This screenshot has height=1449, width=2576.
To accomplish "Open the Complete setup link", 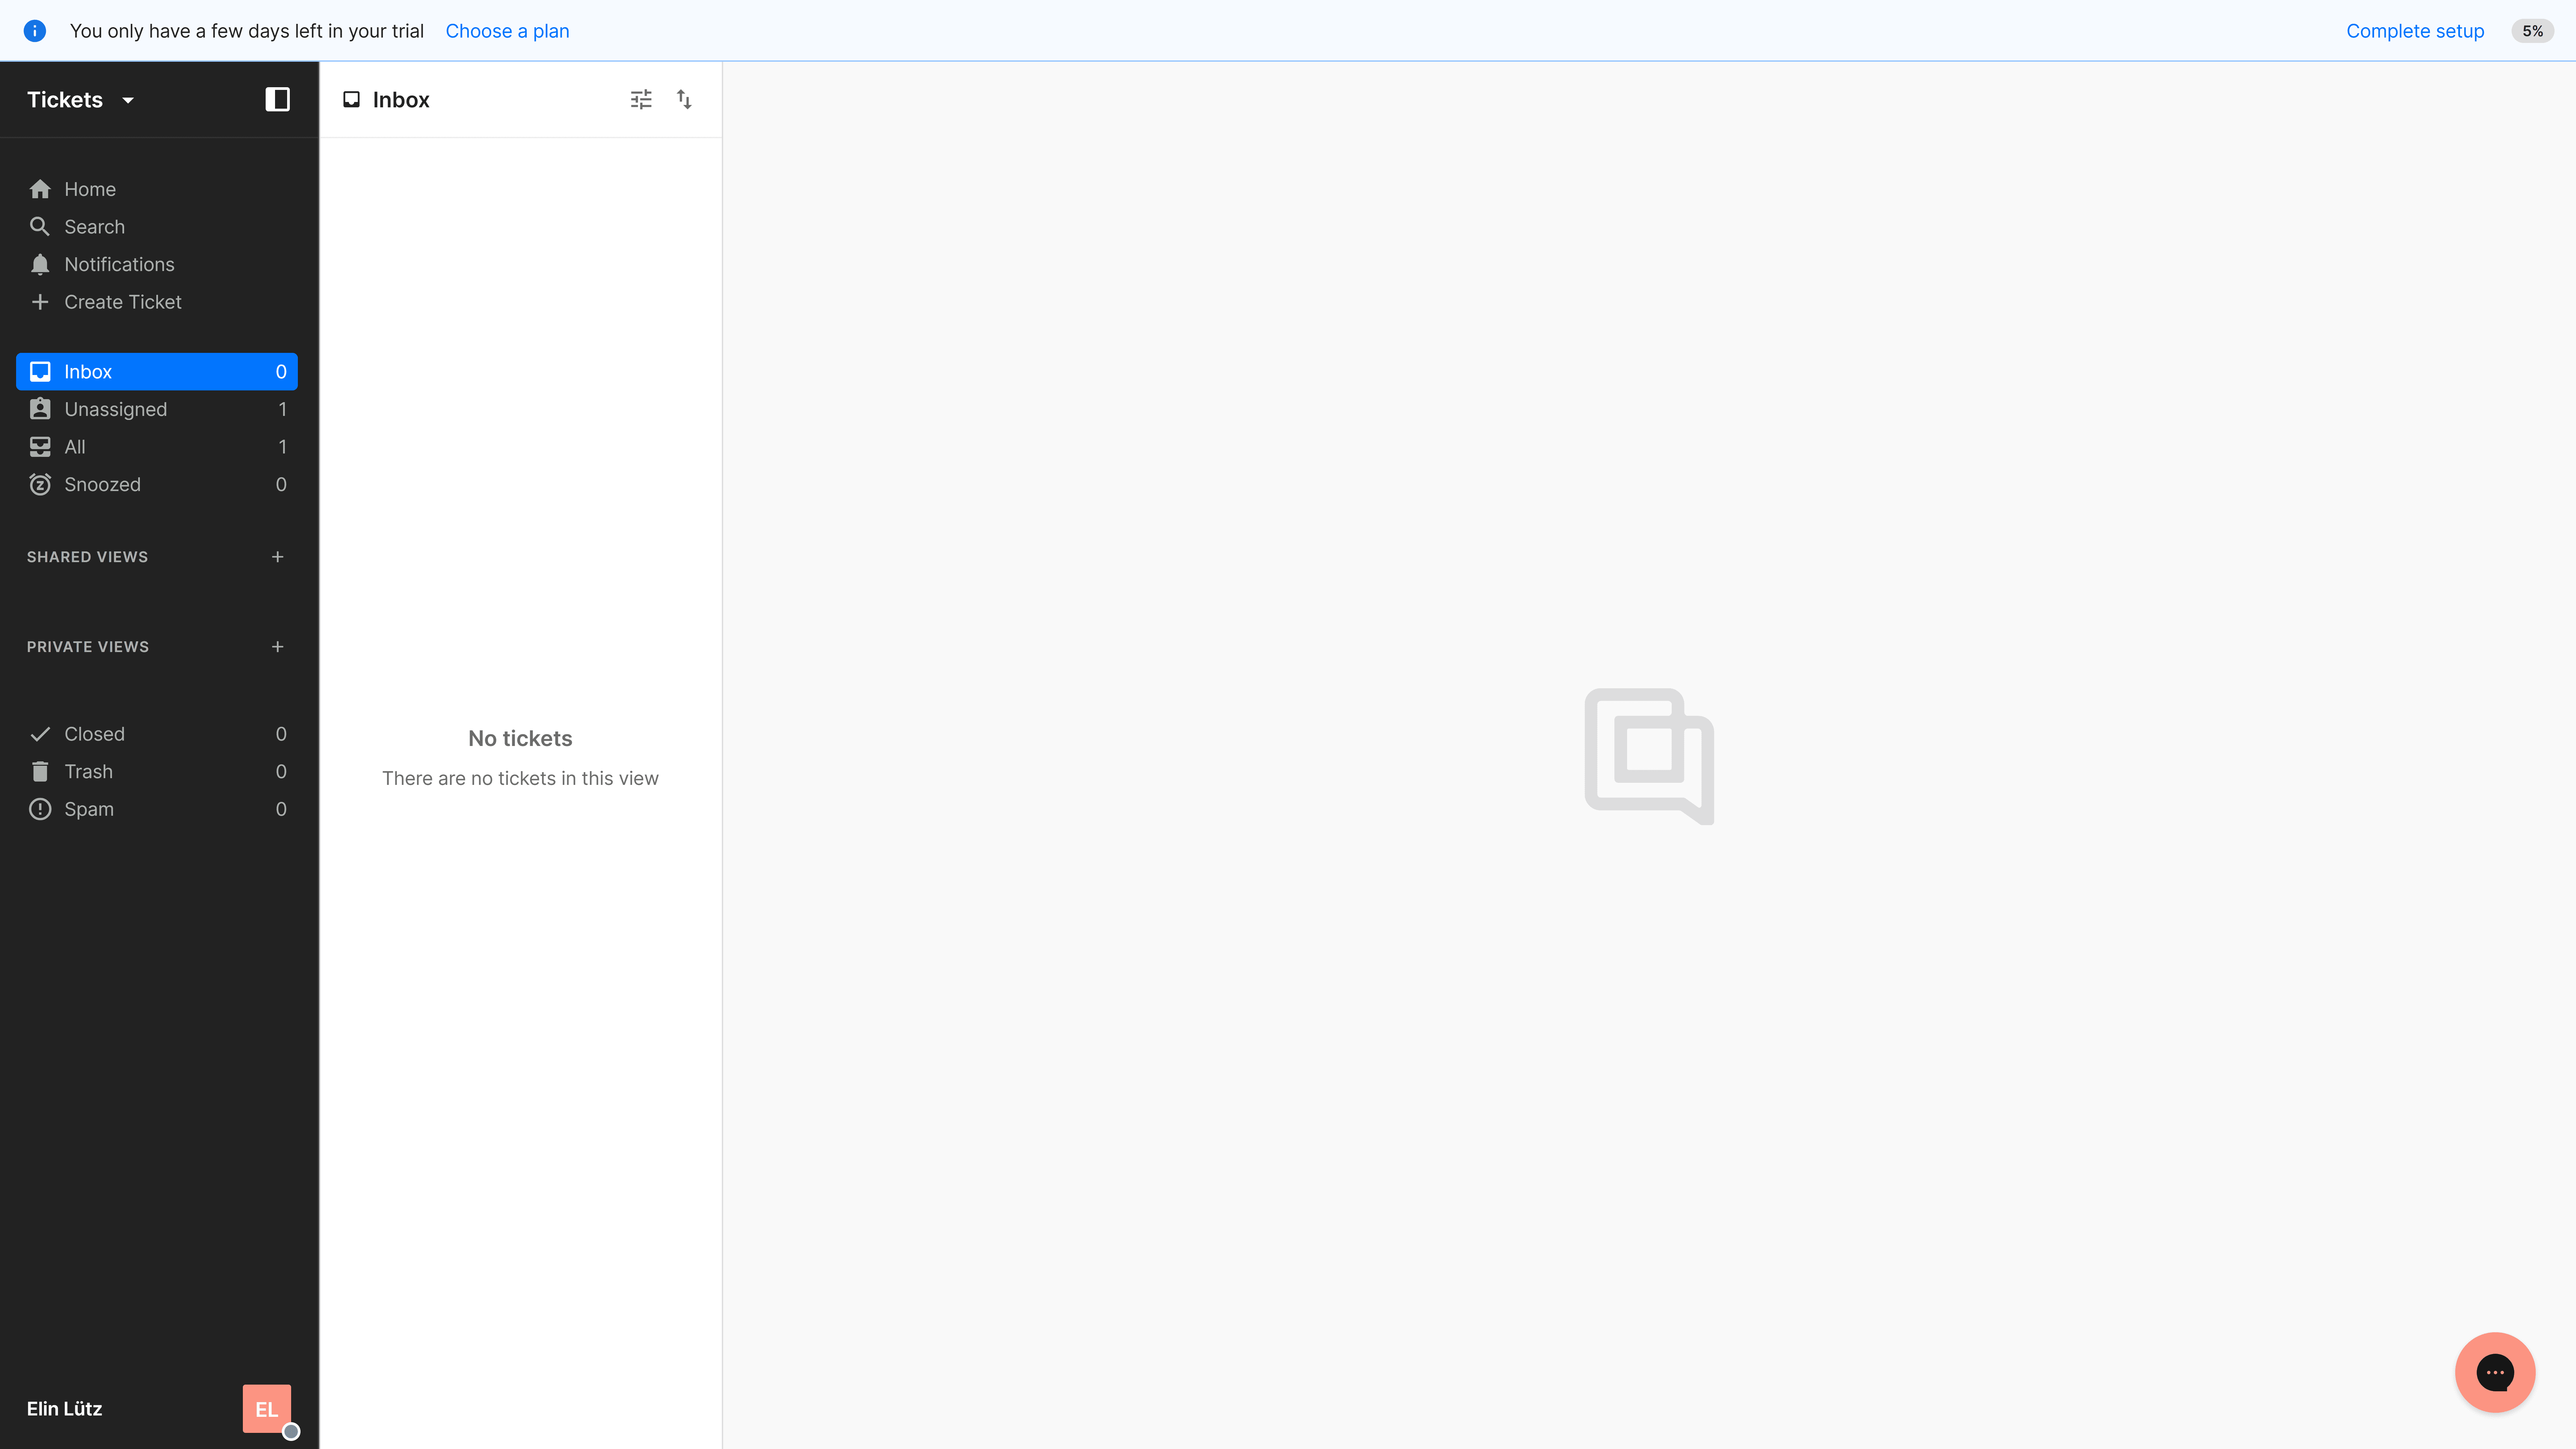I will click(x=2415, y=31).
